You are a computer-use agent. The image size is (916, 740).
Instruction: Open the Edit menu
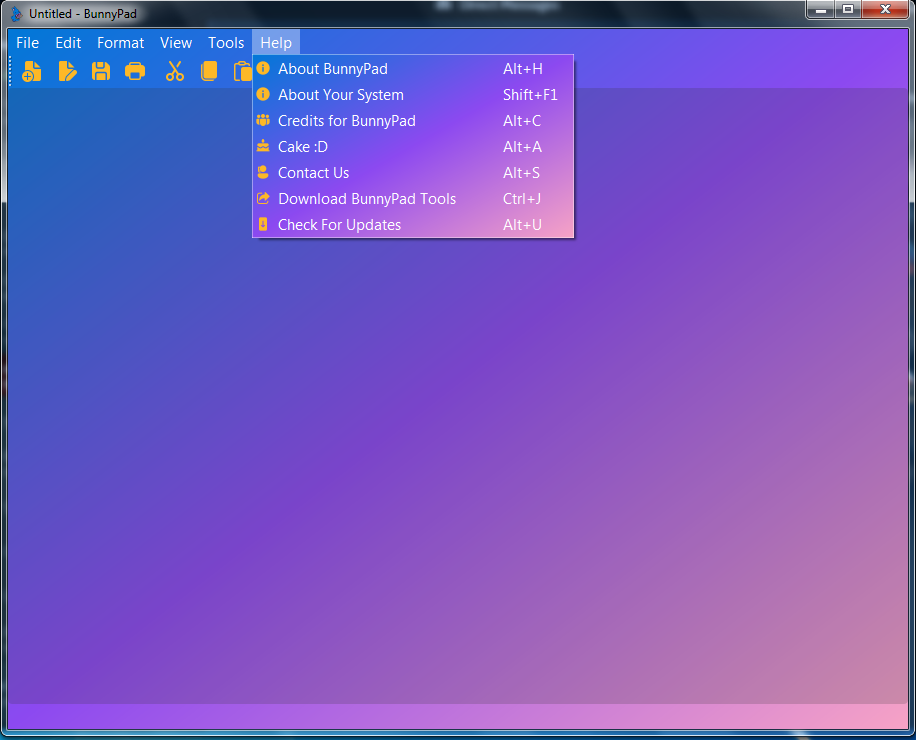(68, 43)
